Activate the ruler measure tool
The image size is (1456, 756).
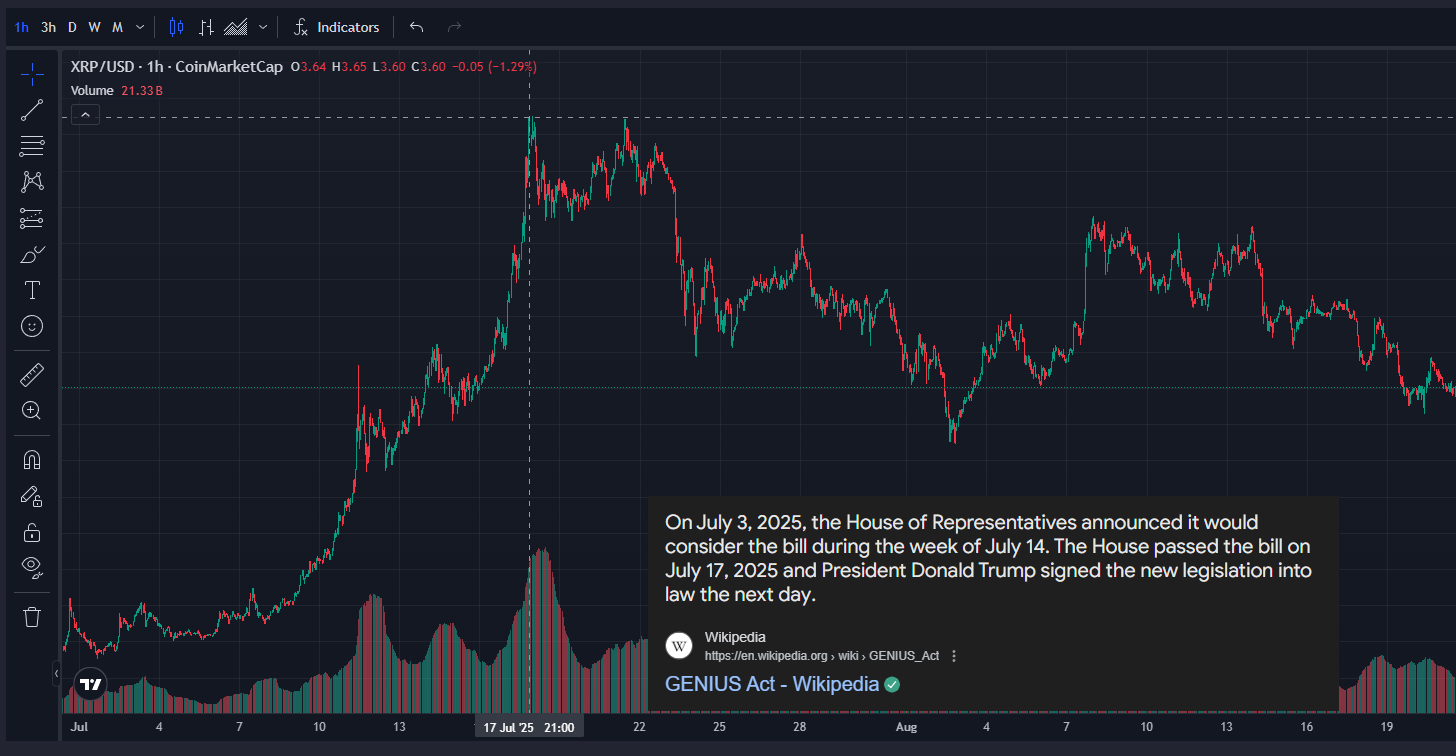tap(32, 375)
